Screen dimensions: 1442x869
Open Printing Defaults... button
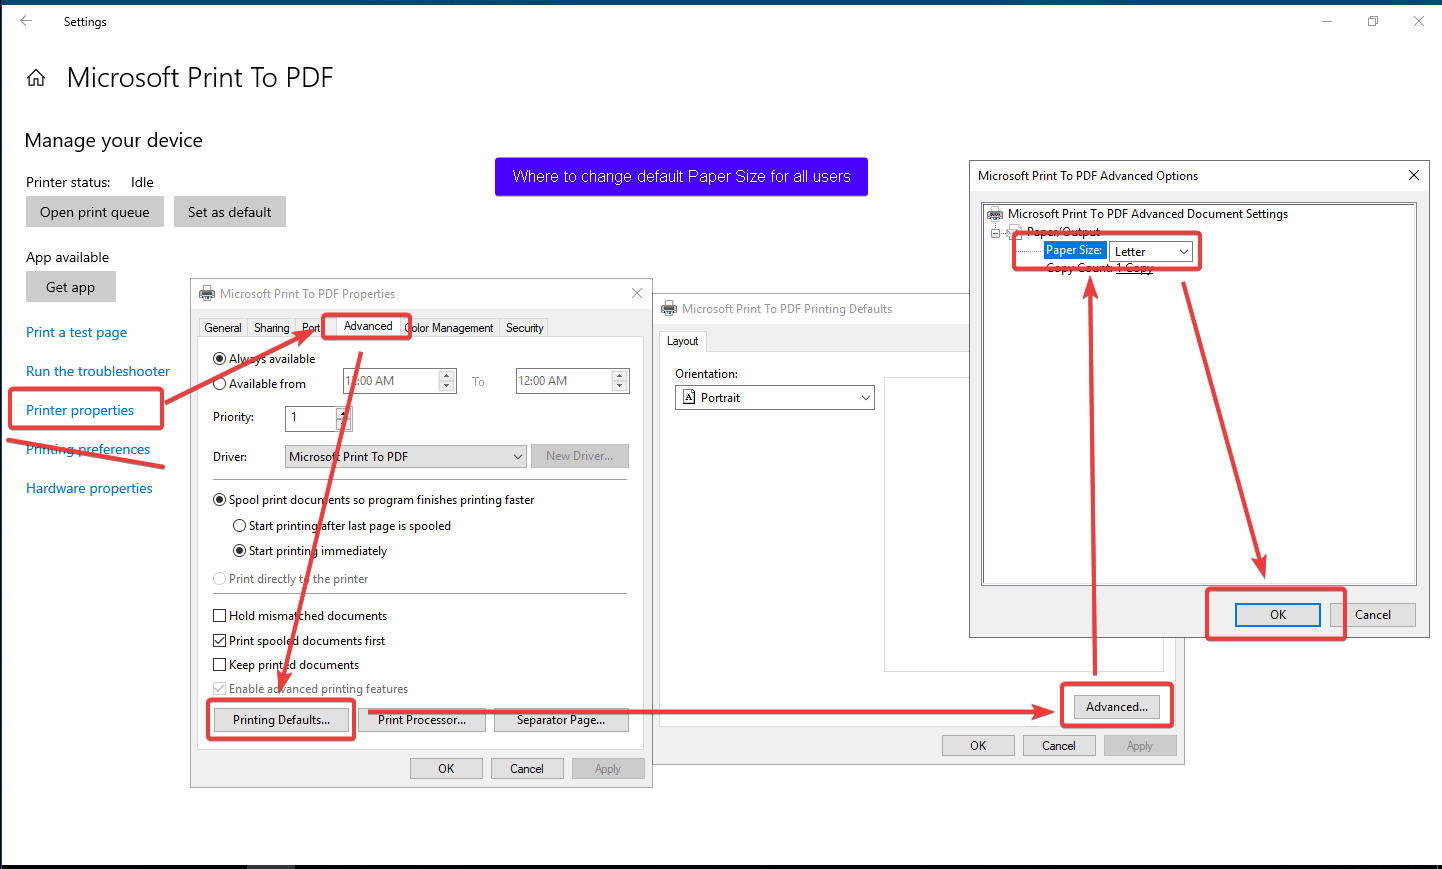pyautogui.click(x=281, y=720)
